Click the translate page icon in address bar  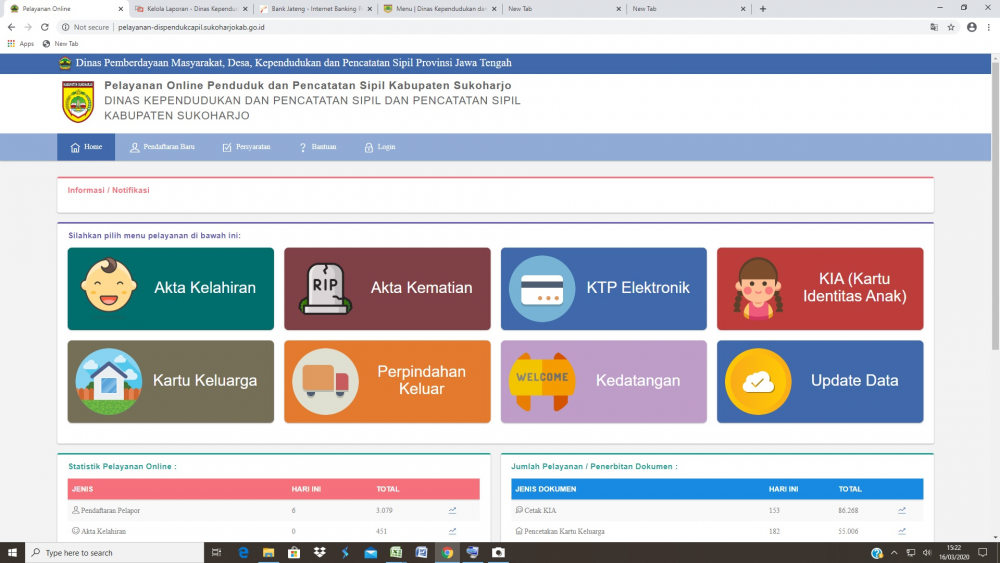point(934,27)
